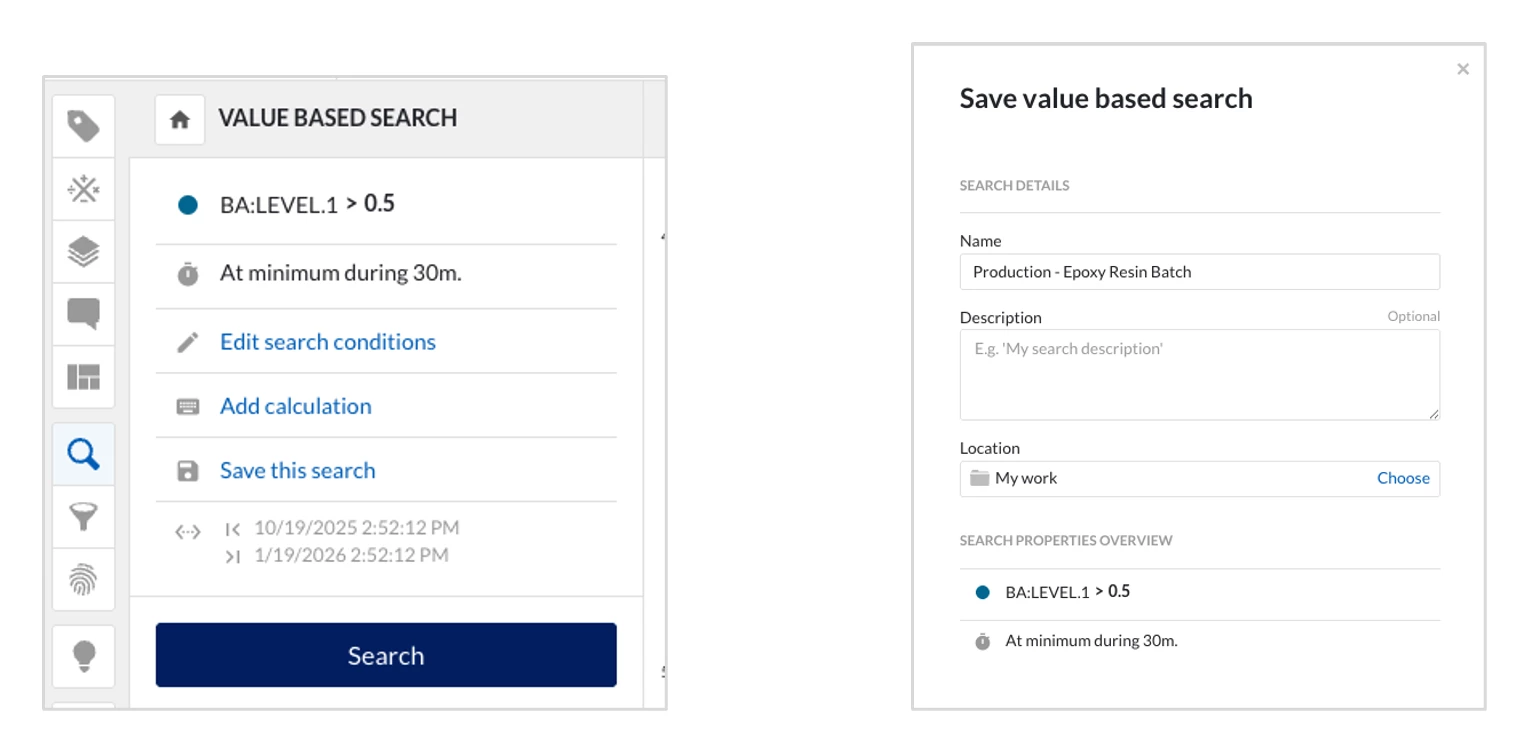Click the home icon button
This screenshot has height=747, width=1521.
coord(180,120)
